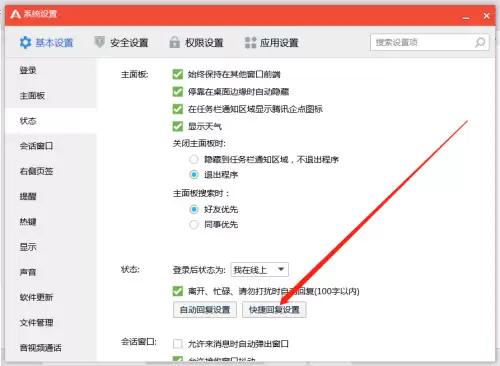Open 登录后状态为 dropdown 我在线上
Screen dimensions: 500x366
coord(259,269)
